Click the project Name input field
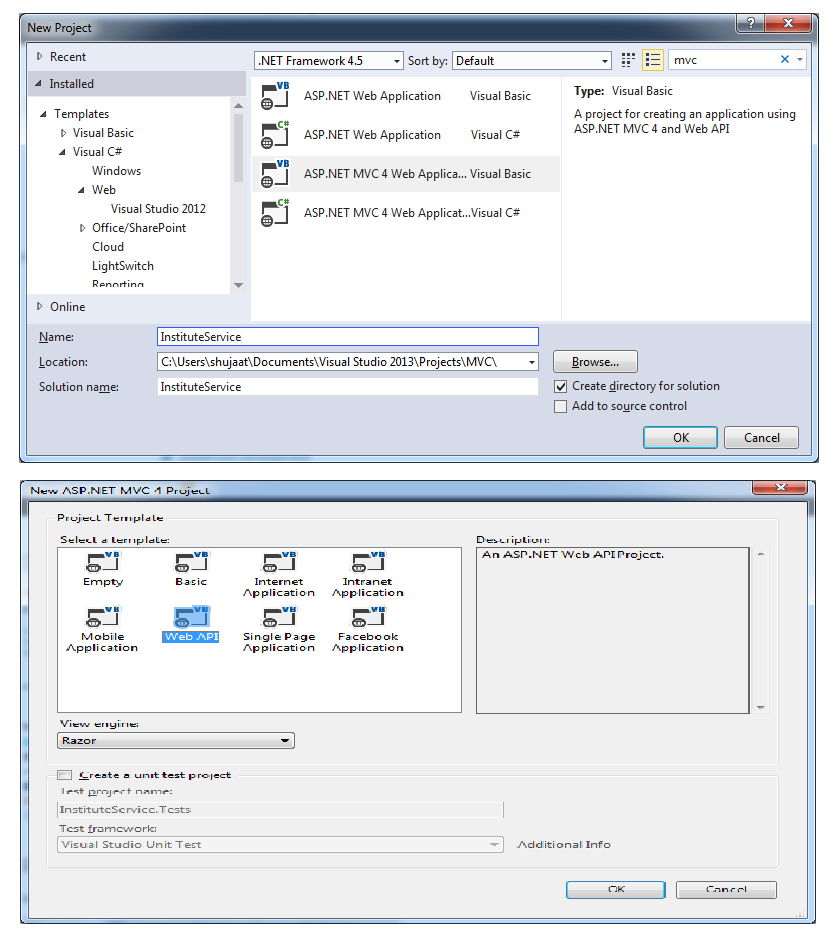 [348, 337]
